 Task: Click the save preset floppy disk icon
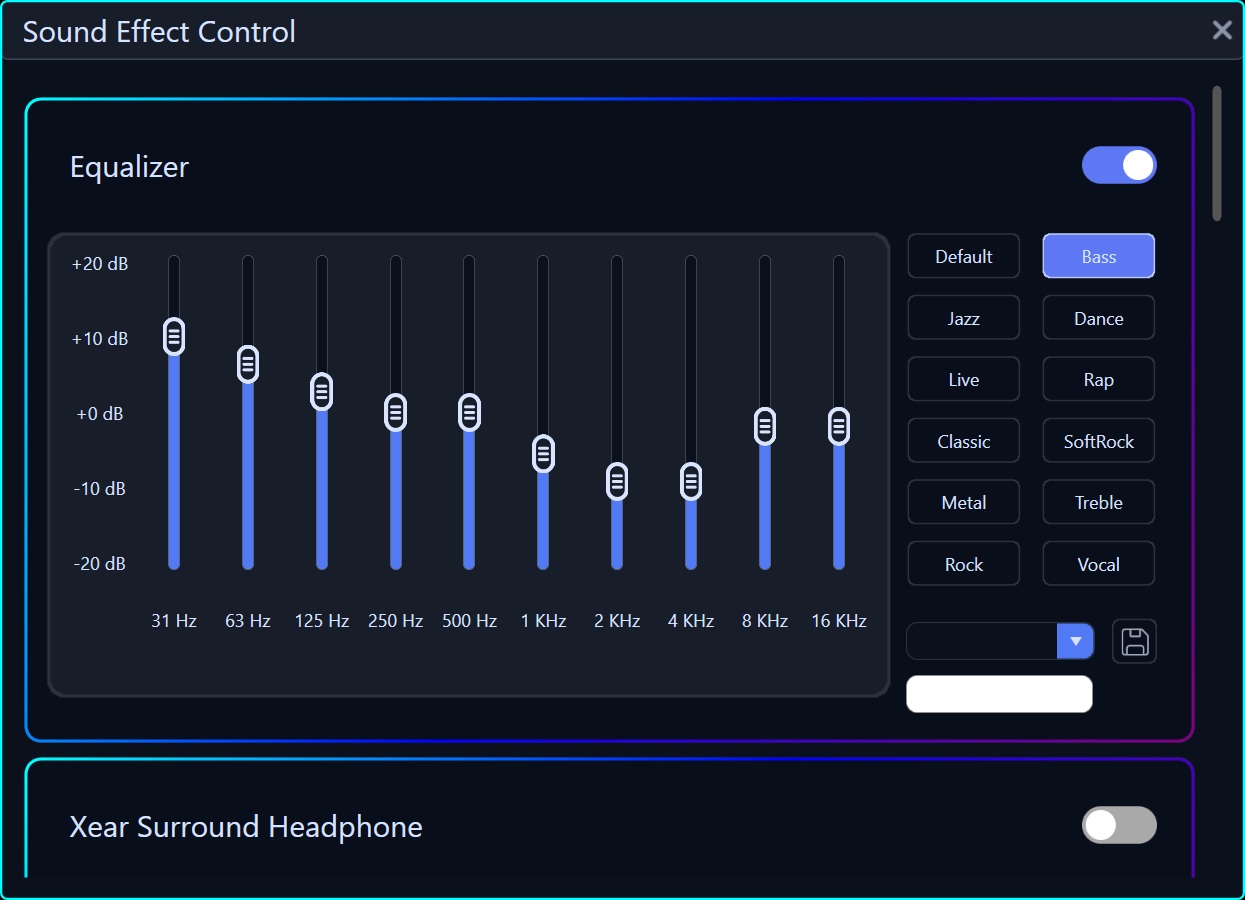[x=1134, y=641]
